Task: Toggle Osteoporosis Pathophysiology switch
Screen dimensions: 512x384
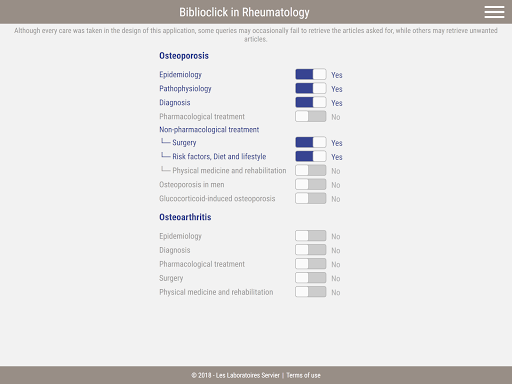Action: click(311, 88)
